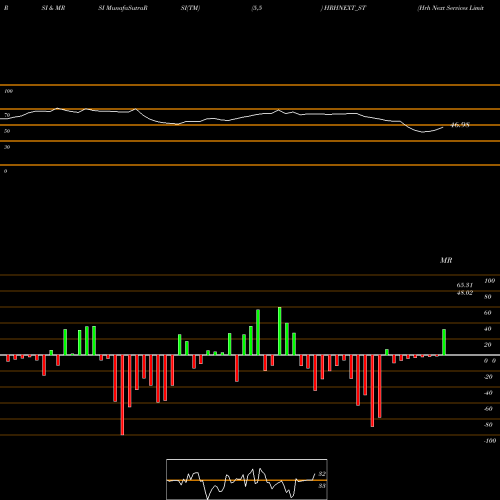
Task: Click the 50 level label on RSI axis
Action: tap(7, 131)
